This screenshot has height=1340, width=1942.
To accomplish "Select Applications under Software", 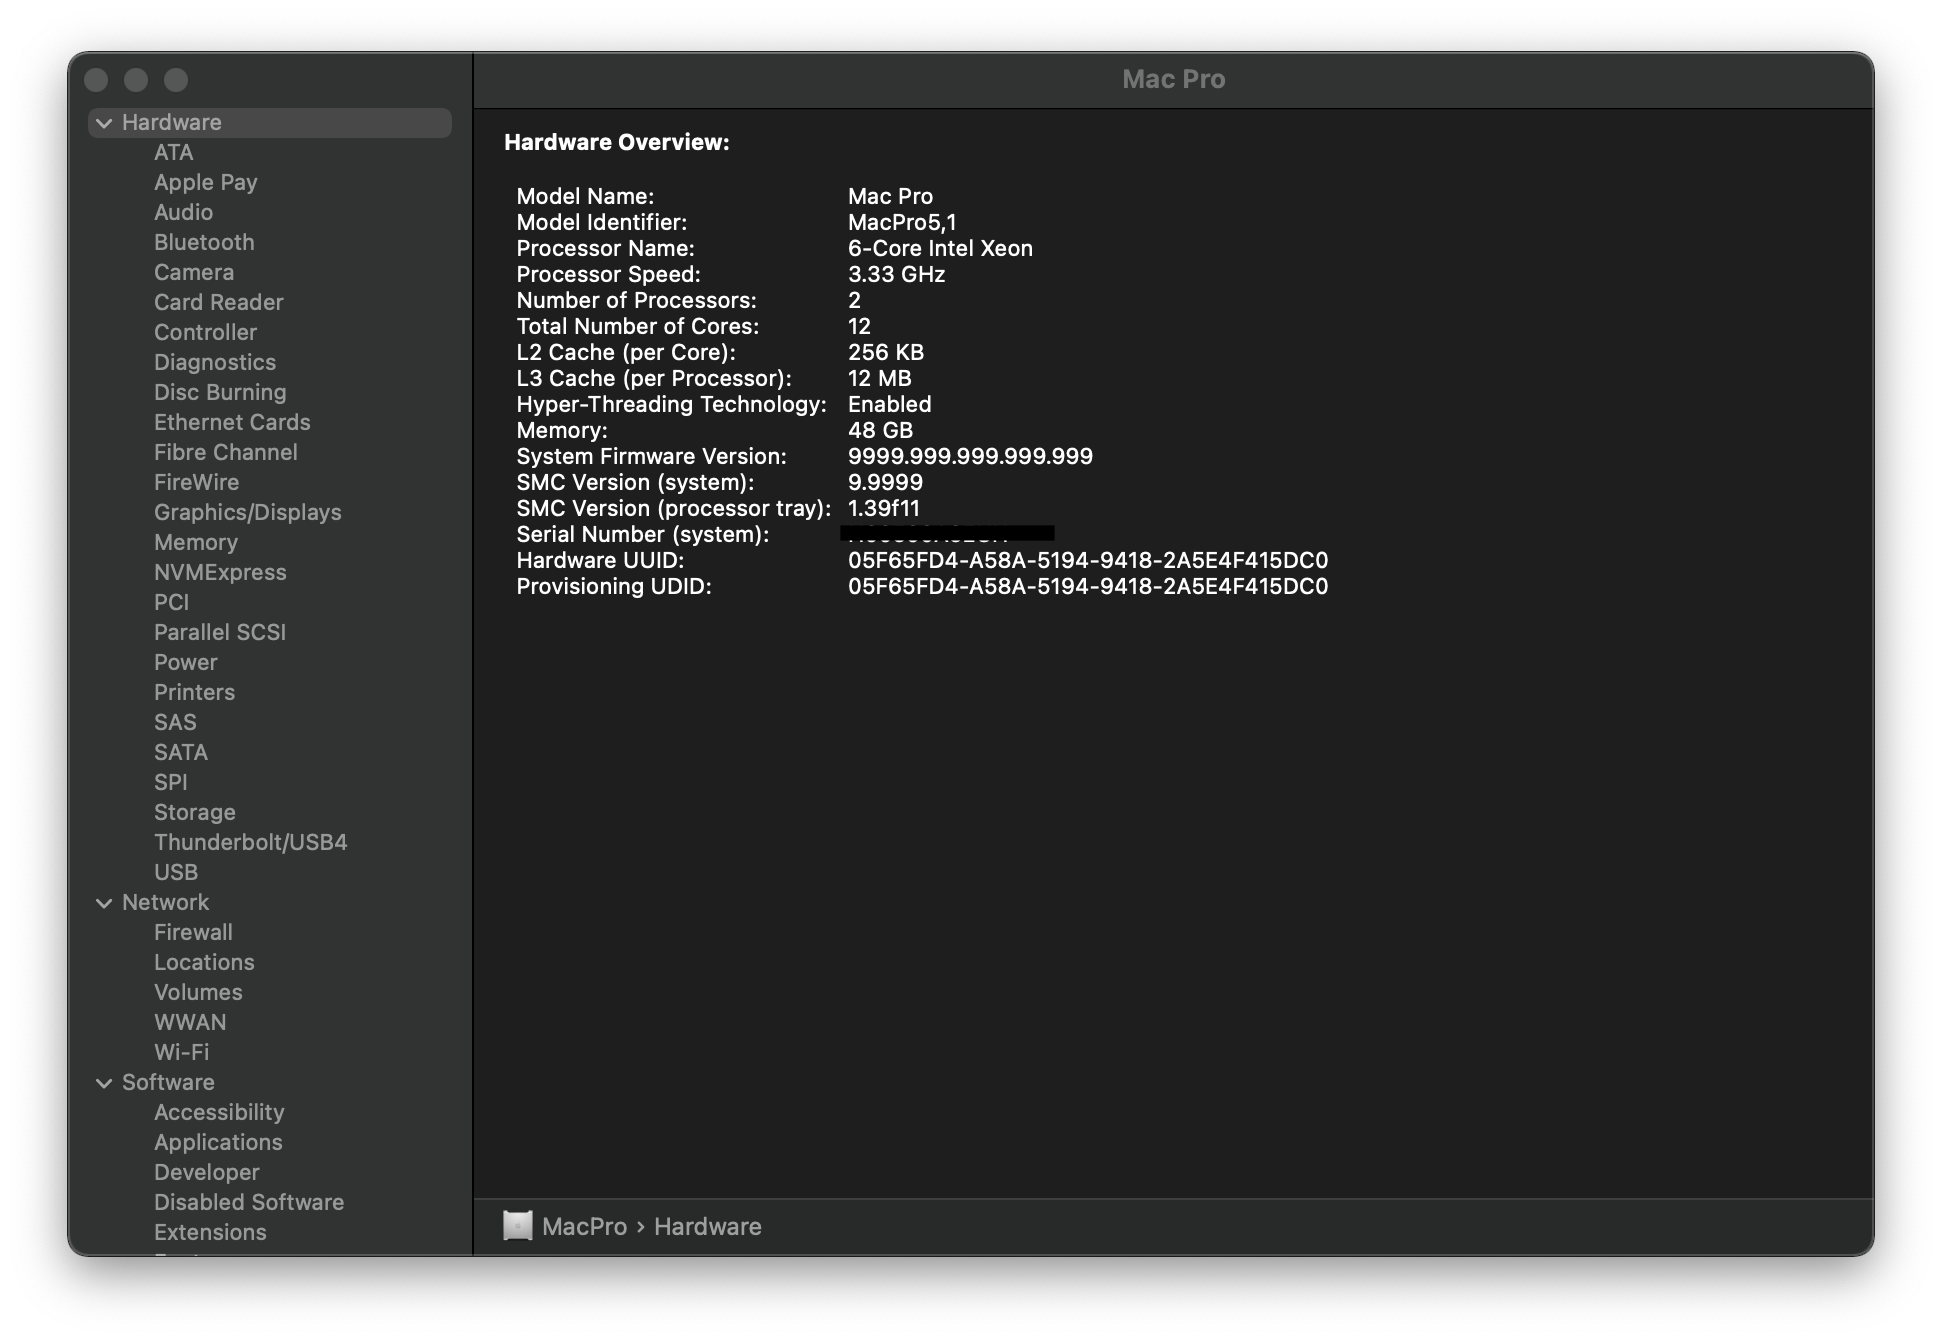I will 218,1142.
